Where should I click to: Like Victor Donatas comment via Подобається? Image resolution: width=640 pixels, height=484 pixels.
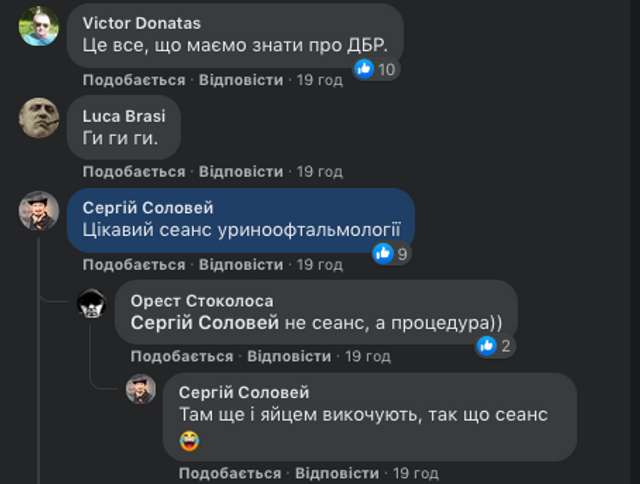point(134,80)
